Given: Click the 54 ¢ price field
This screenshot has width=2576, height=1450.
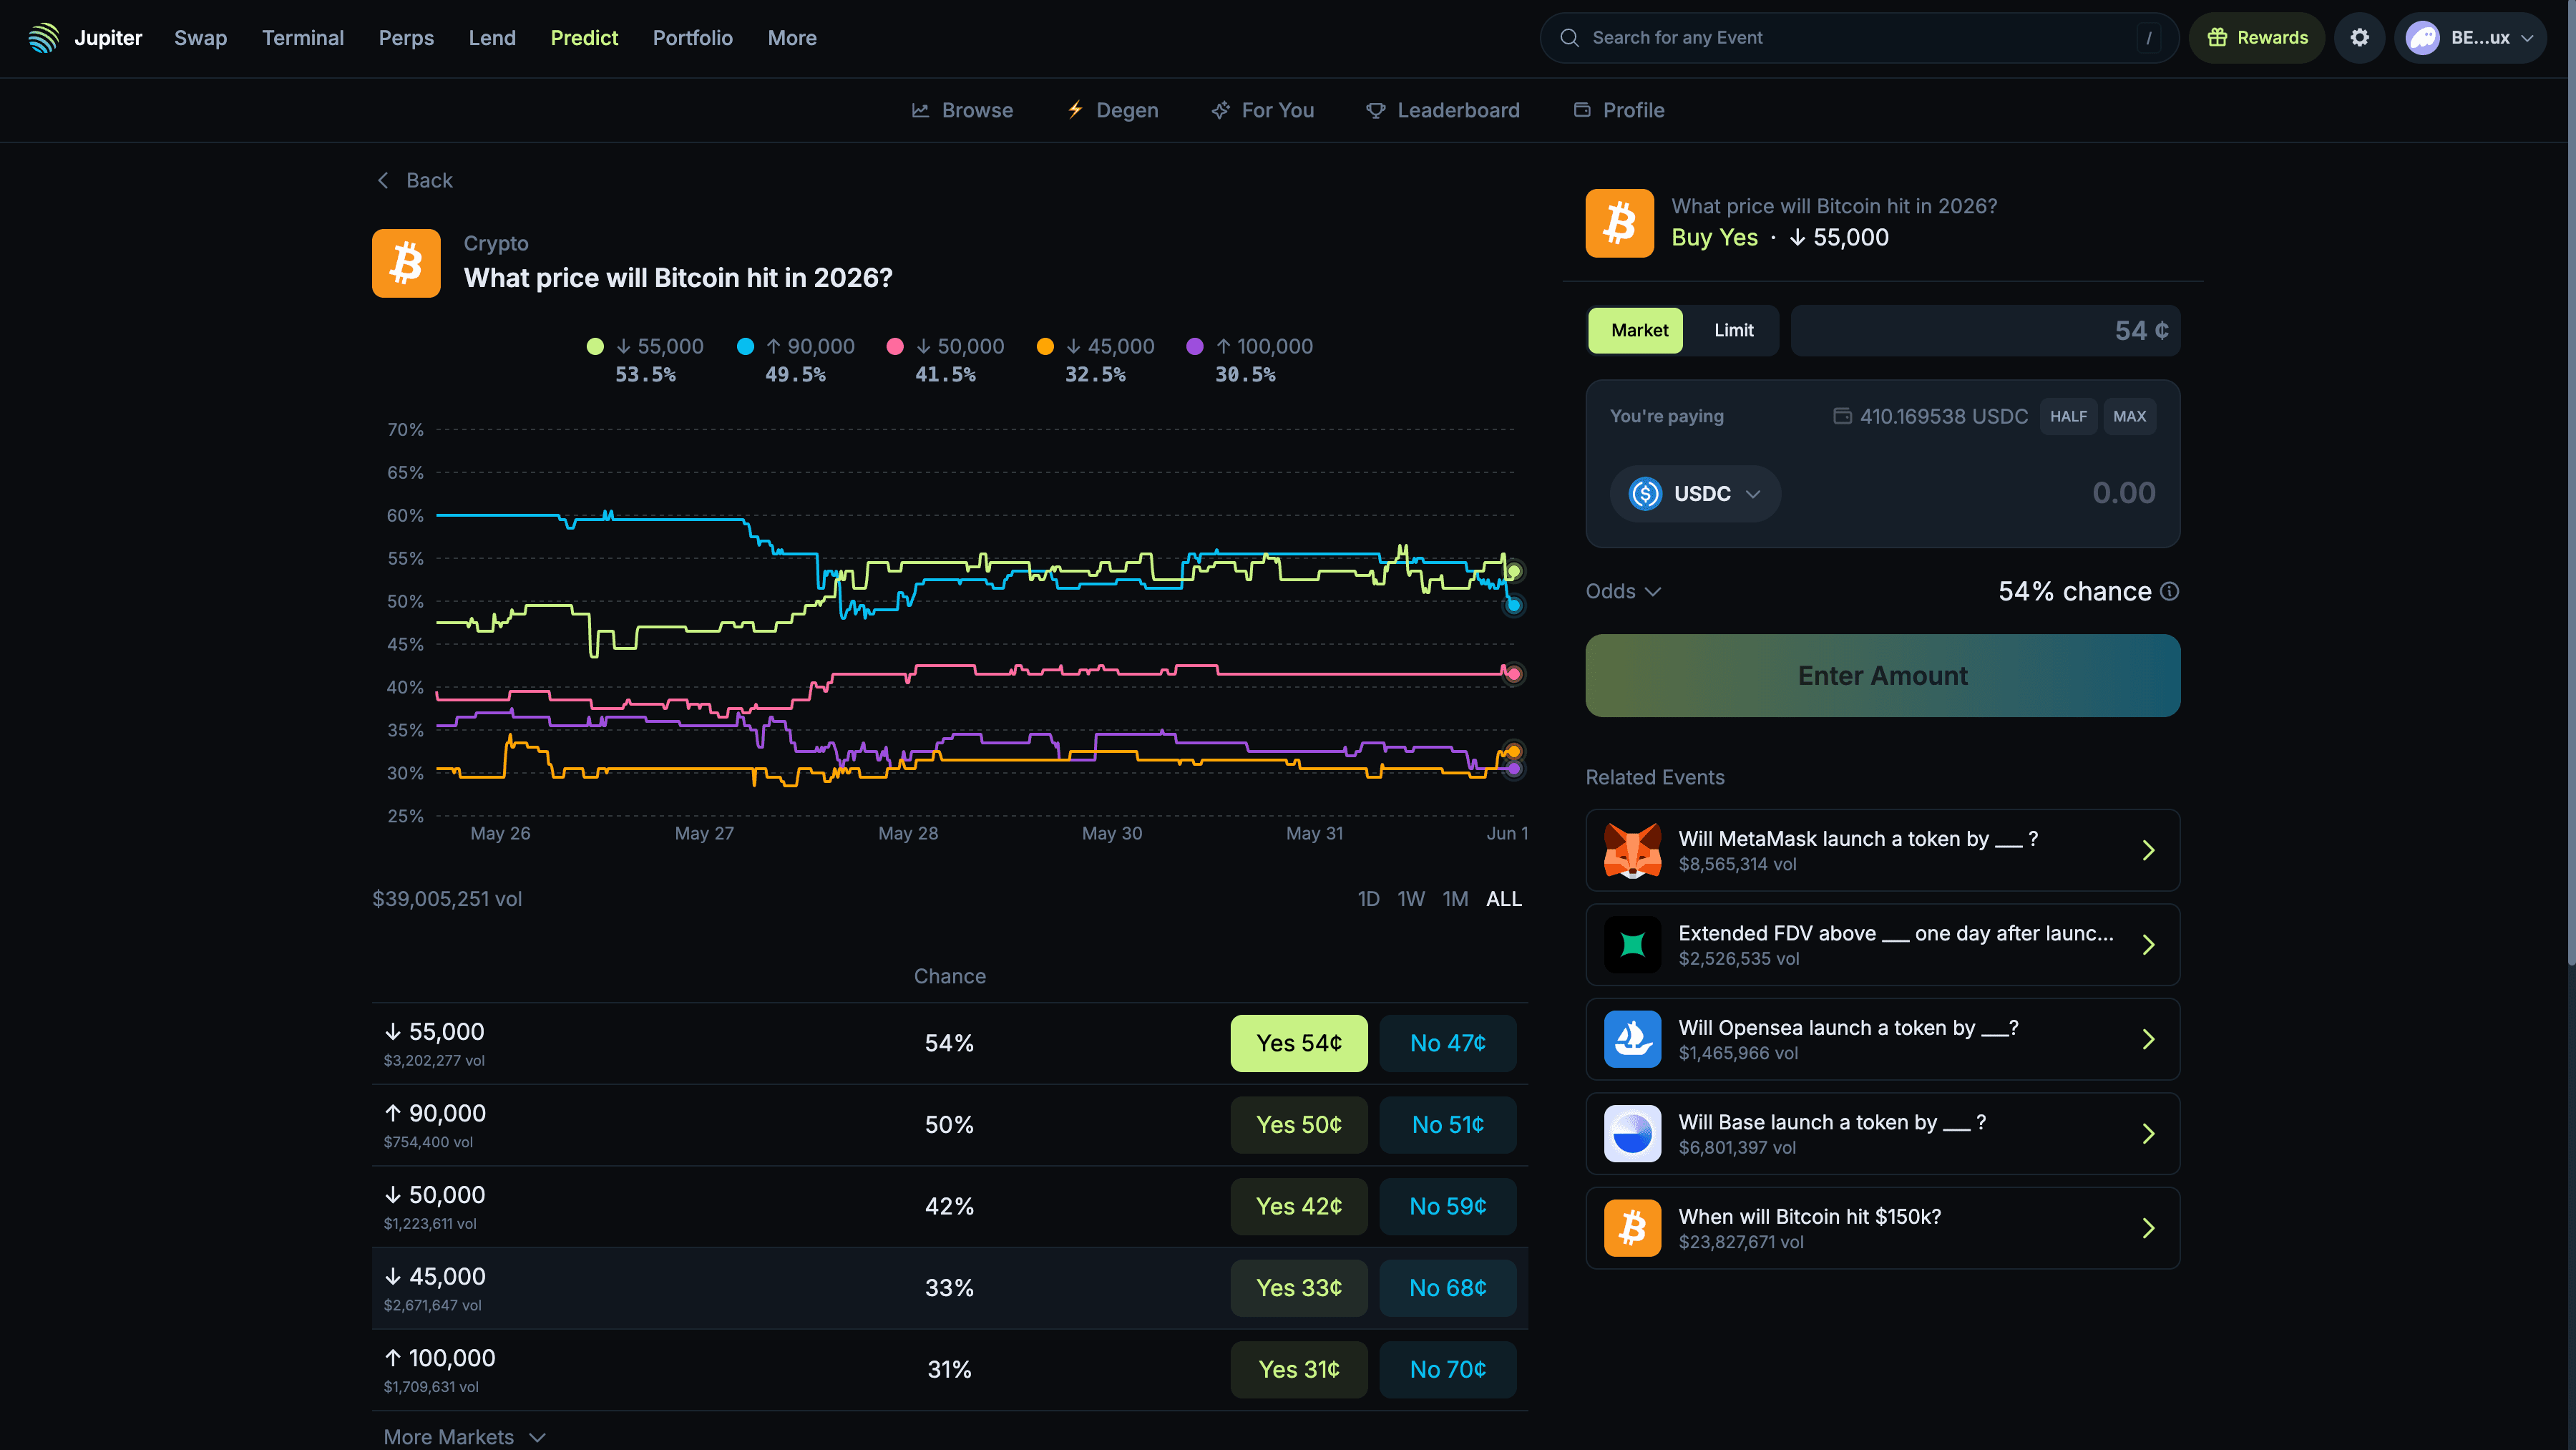Looking at the screenshot, I should pos(1985,330).
